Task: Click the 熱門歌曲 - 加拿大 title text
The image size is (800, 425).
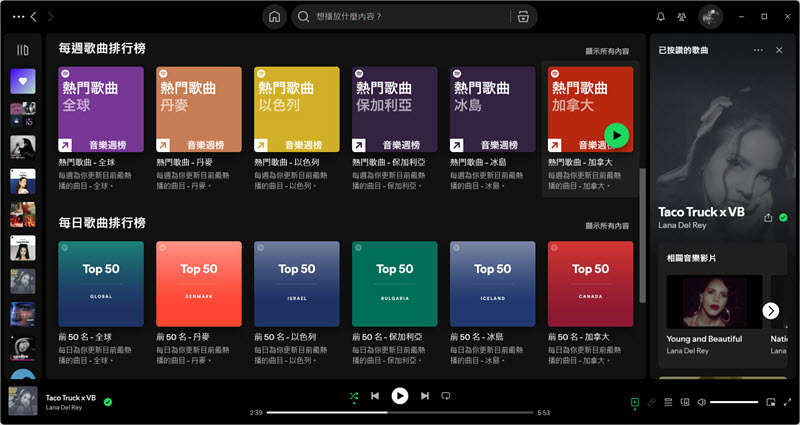Action: coord(580,162)
